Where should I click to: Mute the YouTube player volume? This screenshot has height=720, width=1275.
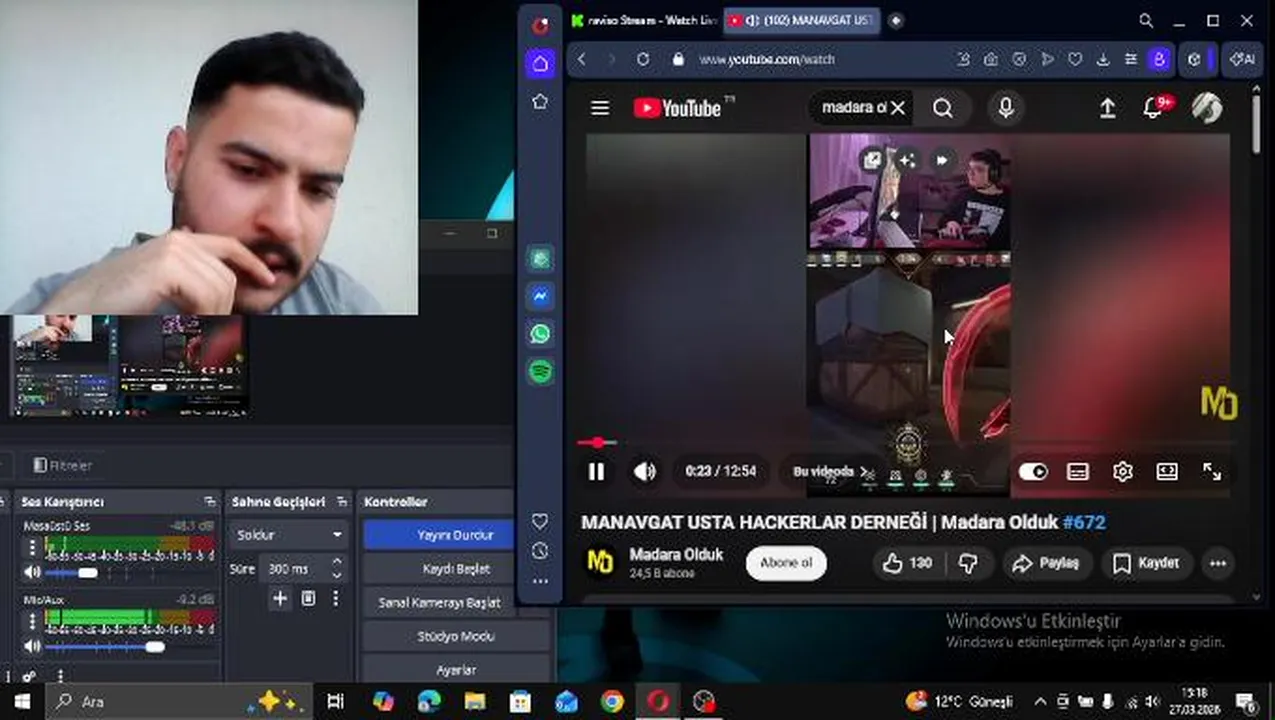[x=645, y=472]
